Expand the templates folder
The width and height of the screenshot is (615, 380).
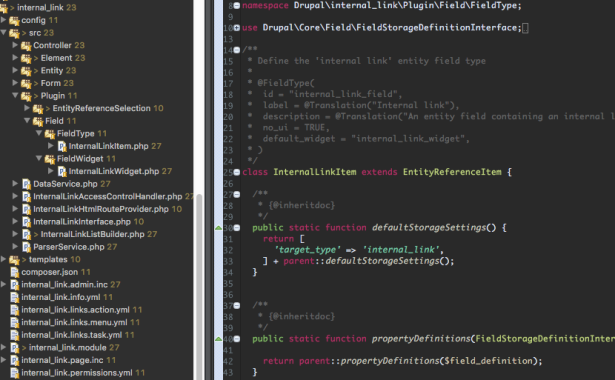tap(4, 259)
